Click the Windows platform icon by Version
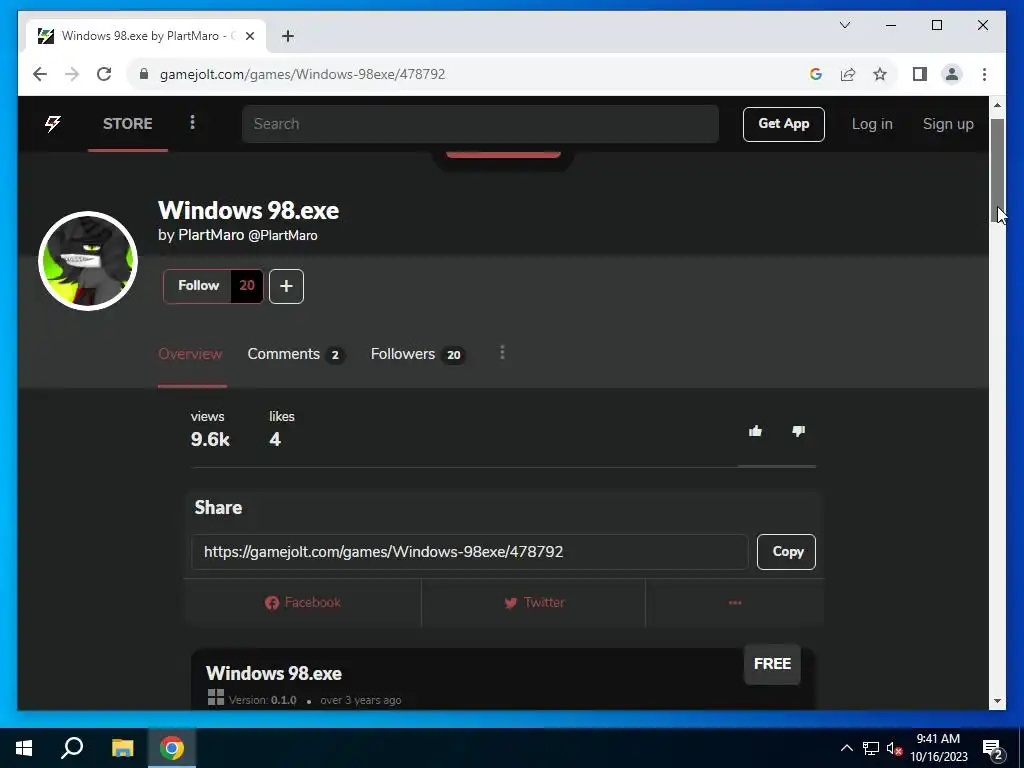1024x768 pixels. tap(216, 697)
